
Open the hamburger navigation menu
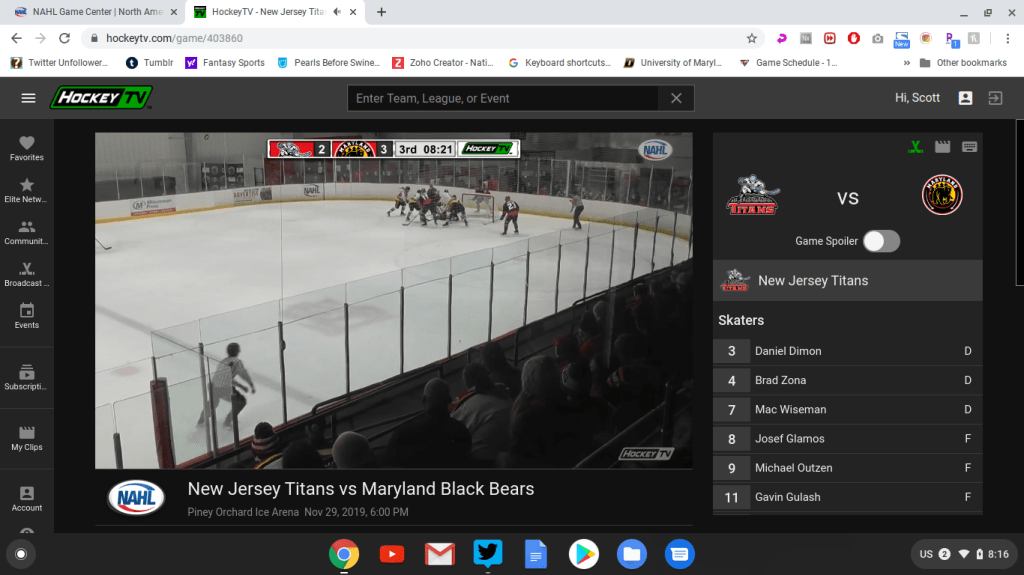coord(28,98)
